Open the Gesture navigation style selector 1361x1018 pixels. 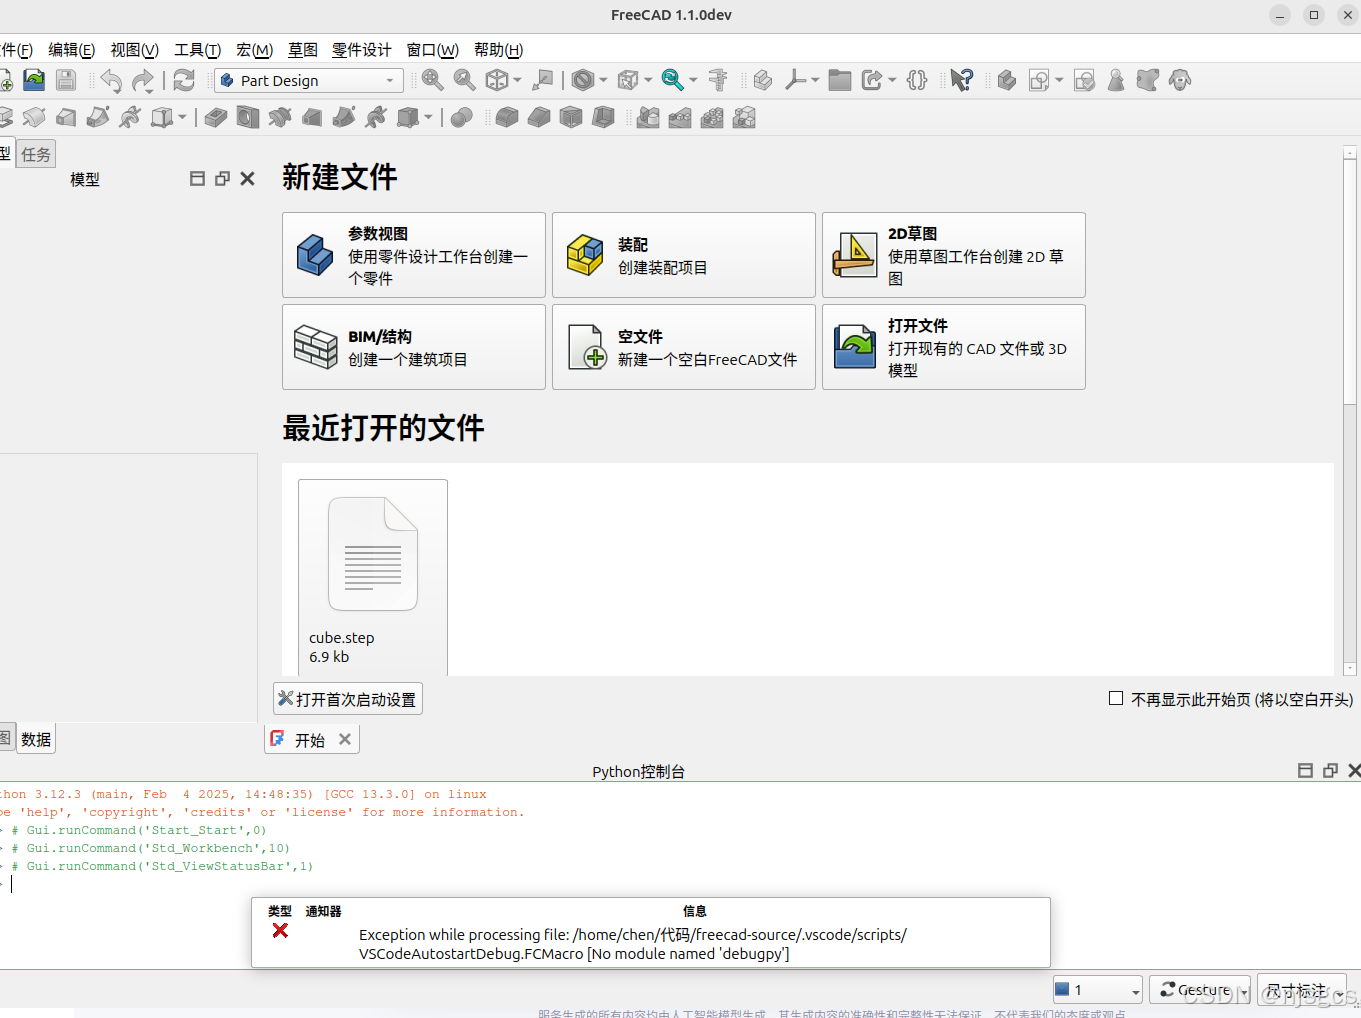pyautogui.click(x=1200, y=989)
